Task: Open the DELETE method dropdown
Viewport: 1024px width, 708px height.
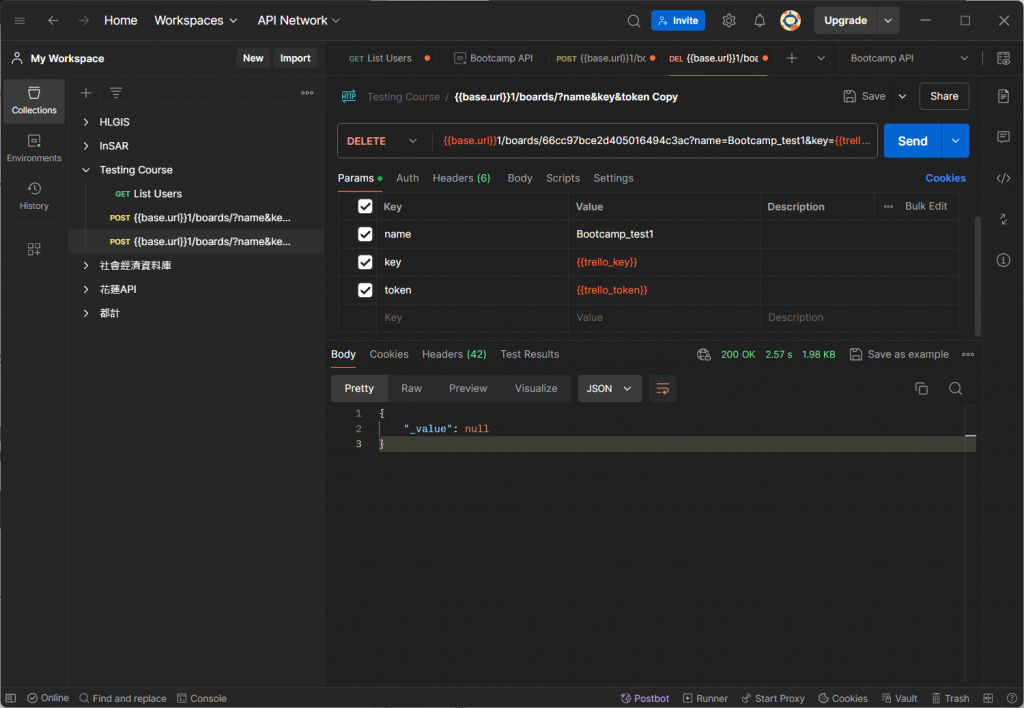Action: [382, 141]
